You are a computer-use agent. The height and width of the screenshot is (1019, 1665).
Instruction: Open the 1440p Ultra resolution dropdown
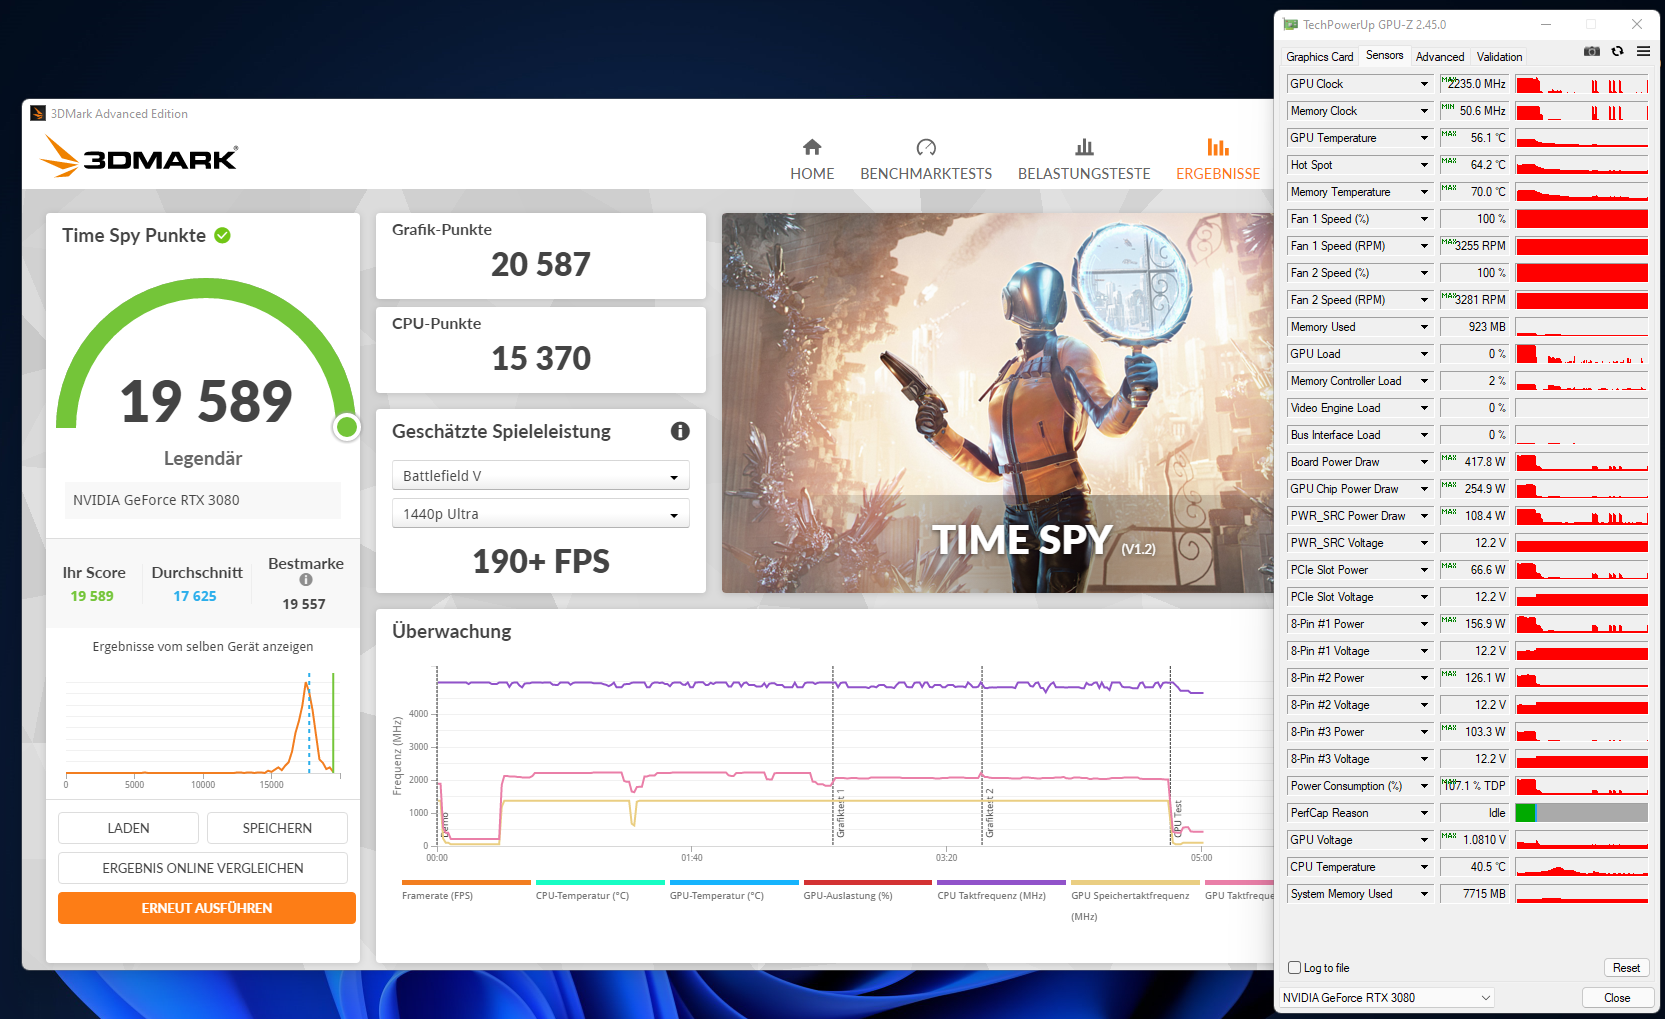coord(540,514)
